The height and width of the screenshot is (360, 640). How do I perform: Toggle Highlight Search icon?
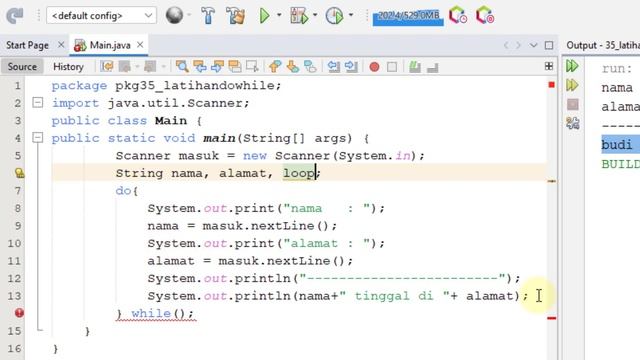[235, 66]
